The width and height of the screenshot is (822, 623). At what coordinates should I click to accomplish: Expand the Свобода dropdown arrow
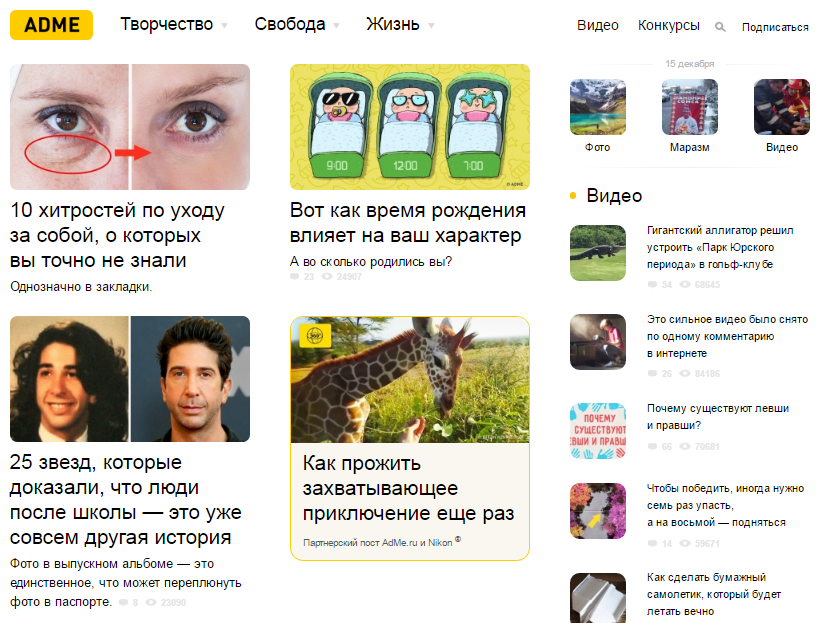337,25
